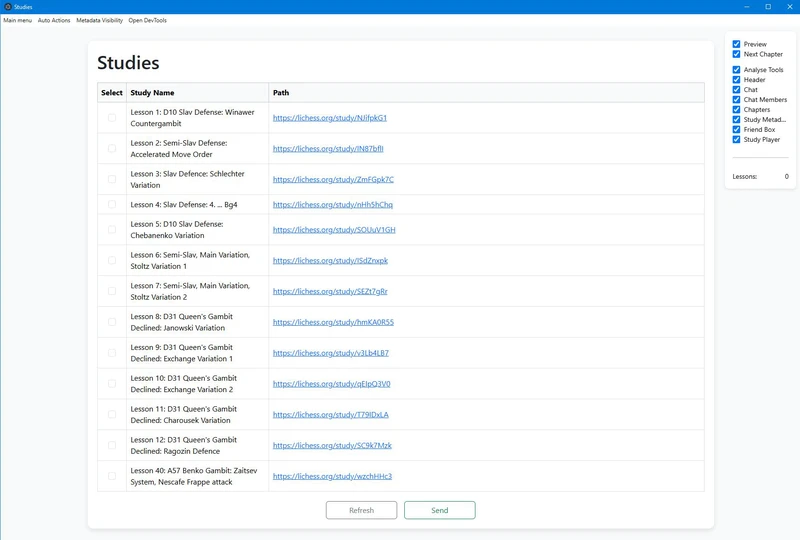
Task: Open link for Lesson 5 Chebanenko Variation
Action: 334,230
